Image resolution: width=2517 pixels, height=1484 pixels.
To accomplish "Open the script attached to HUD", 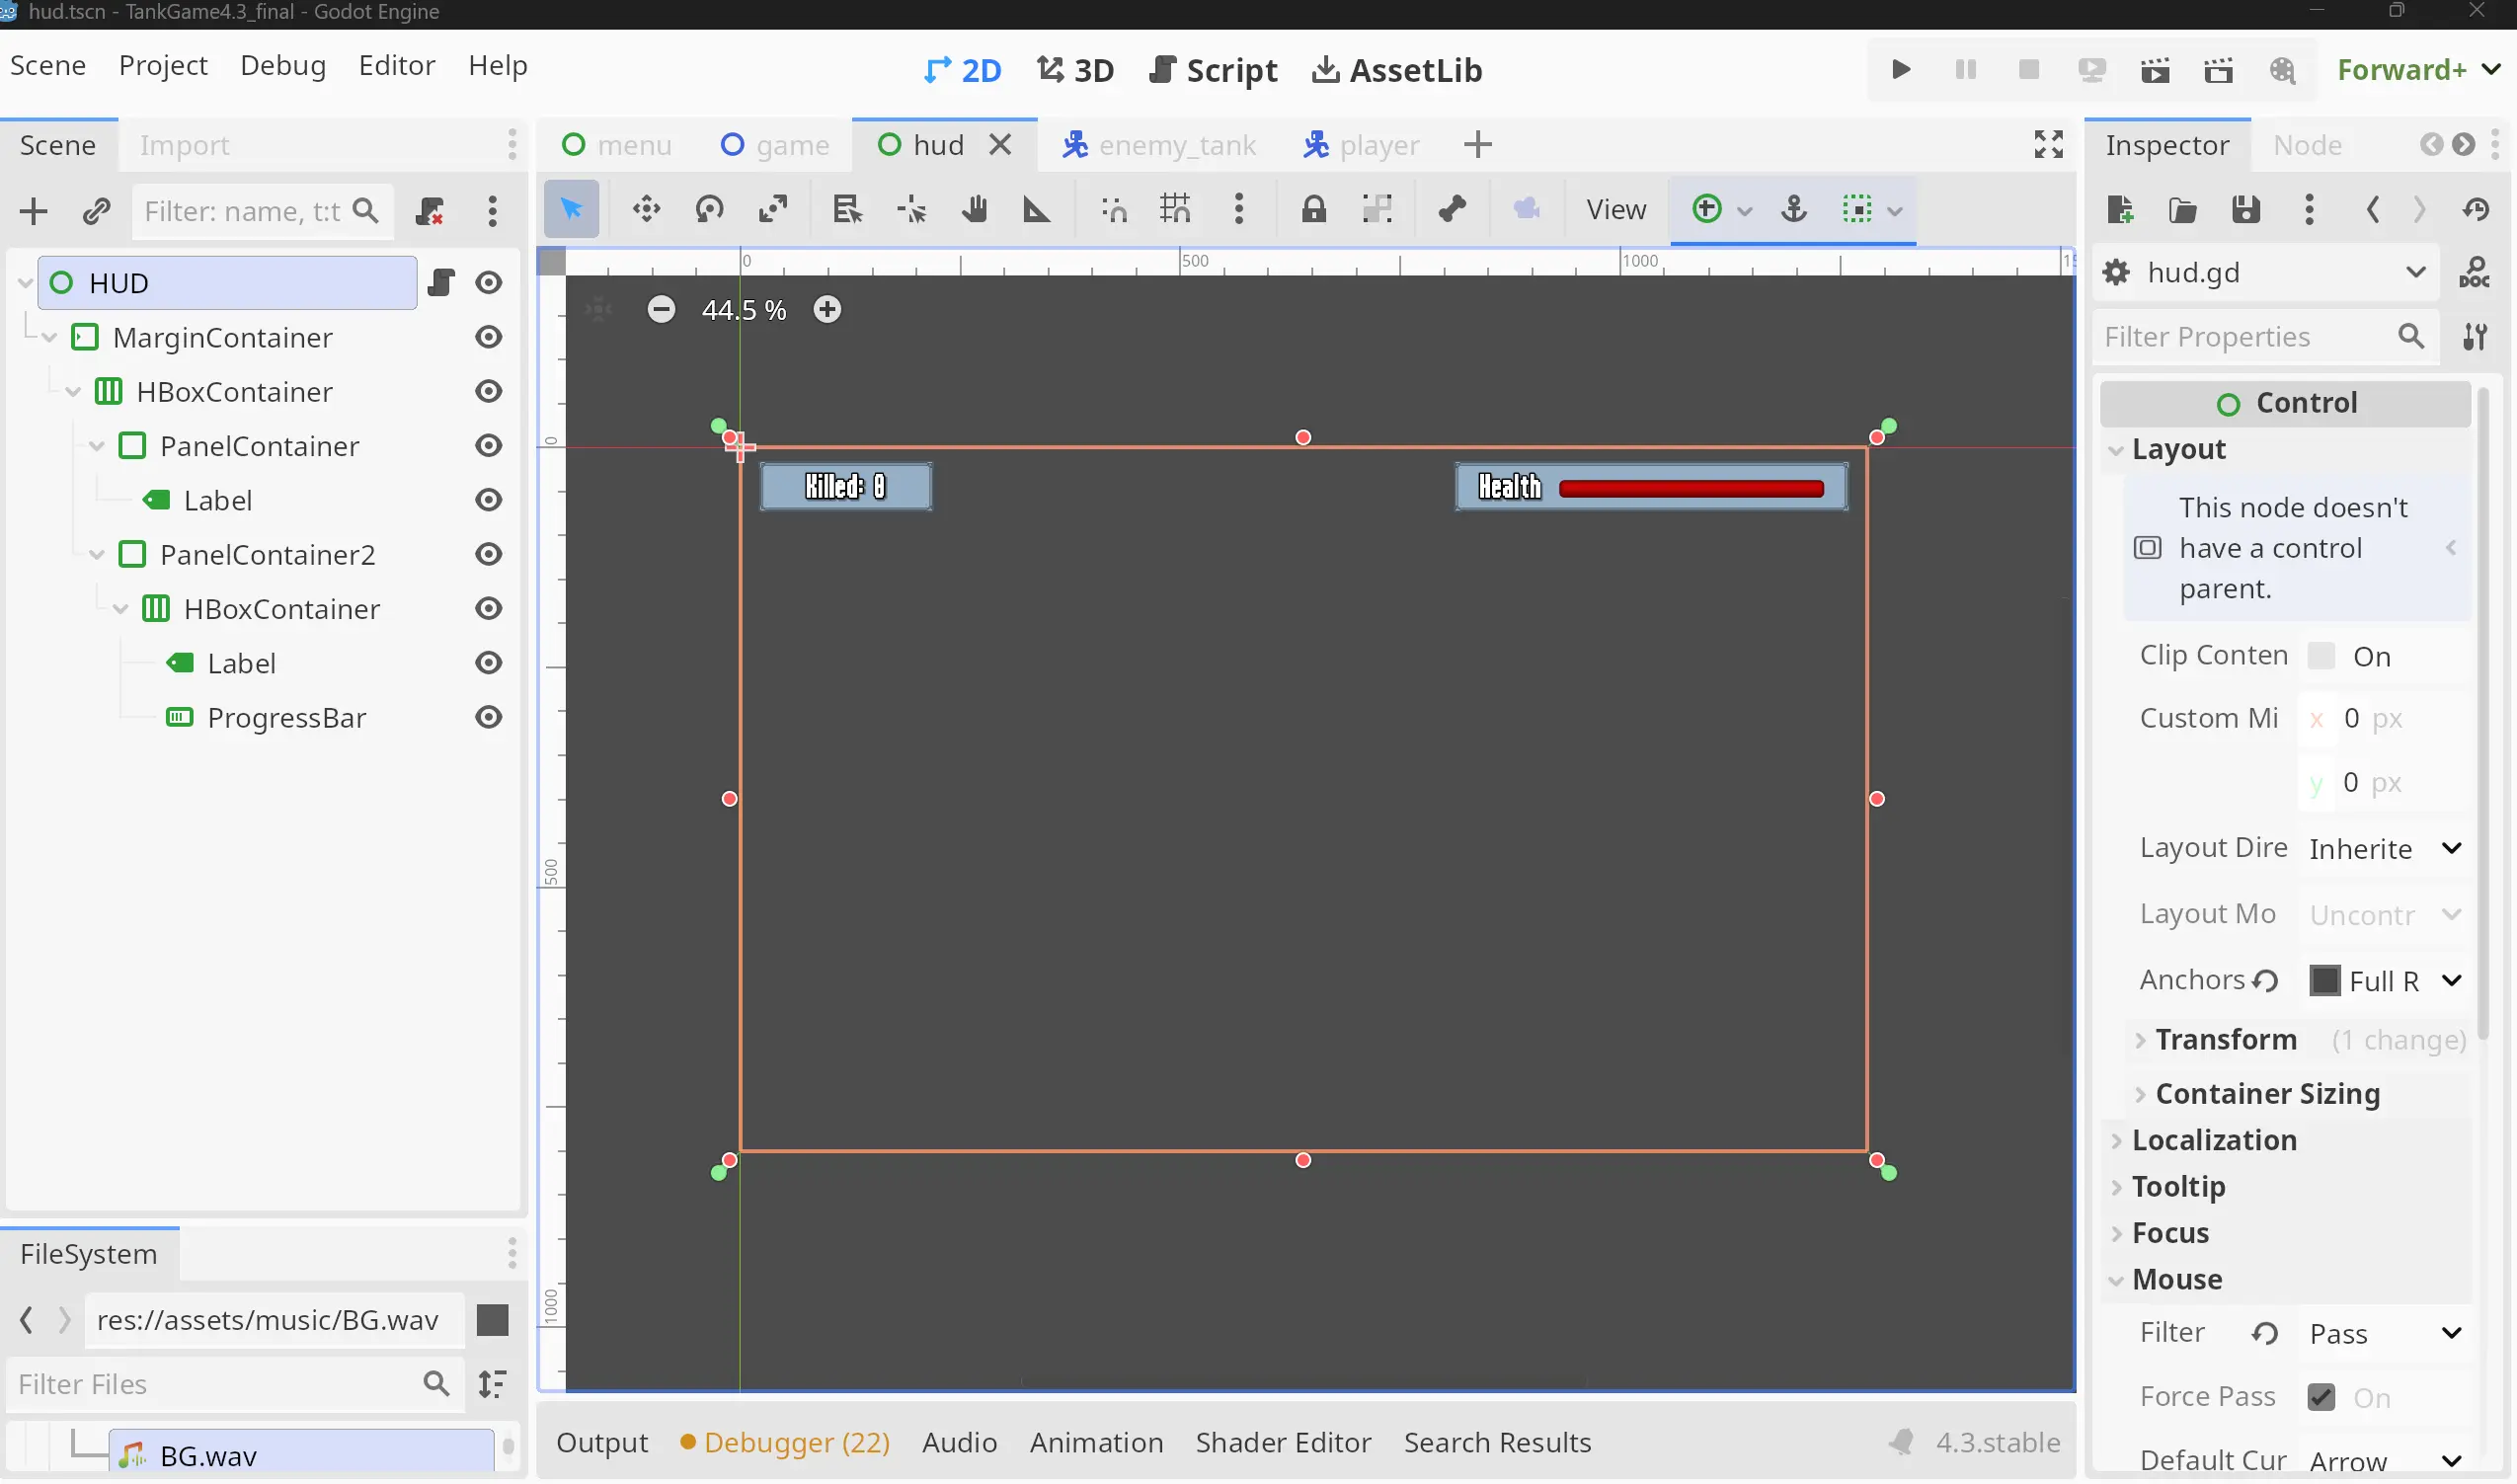I will tap(441, 283).
